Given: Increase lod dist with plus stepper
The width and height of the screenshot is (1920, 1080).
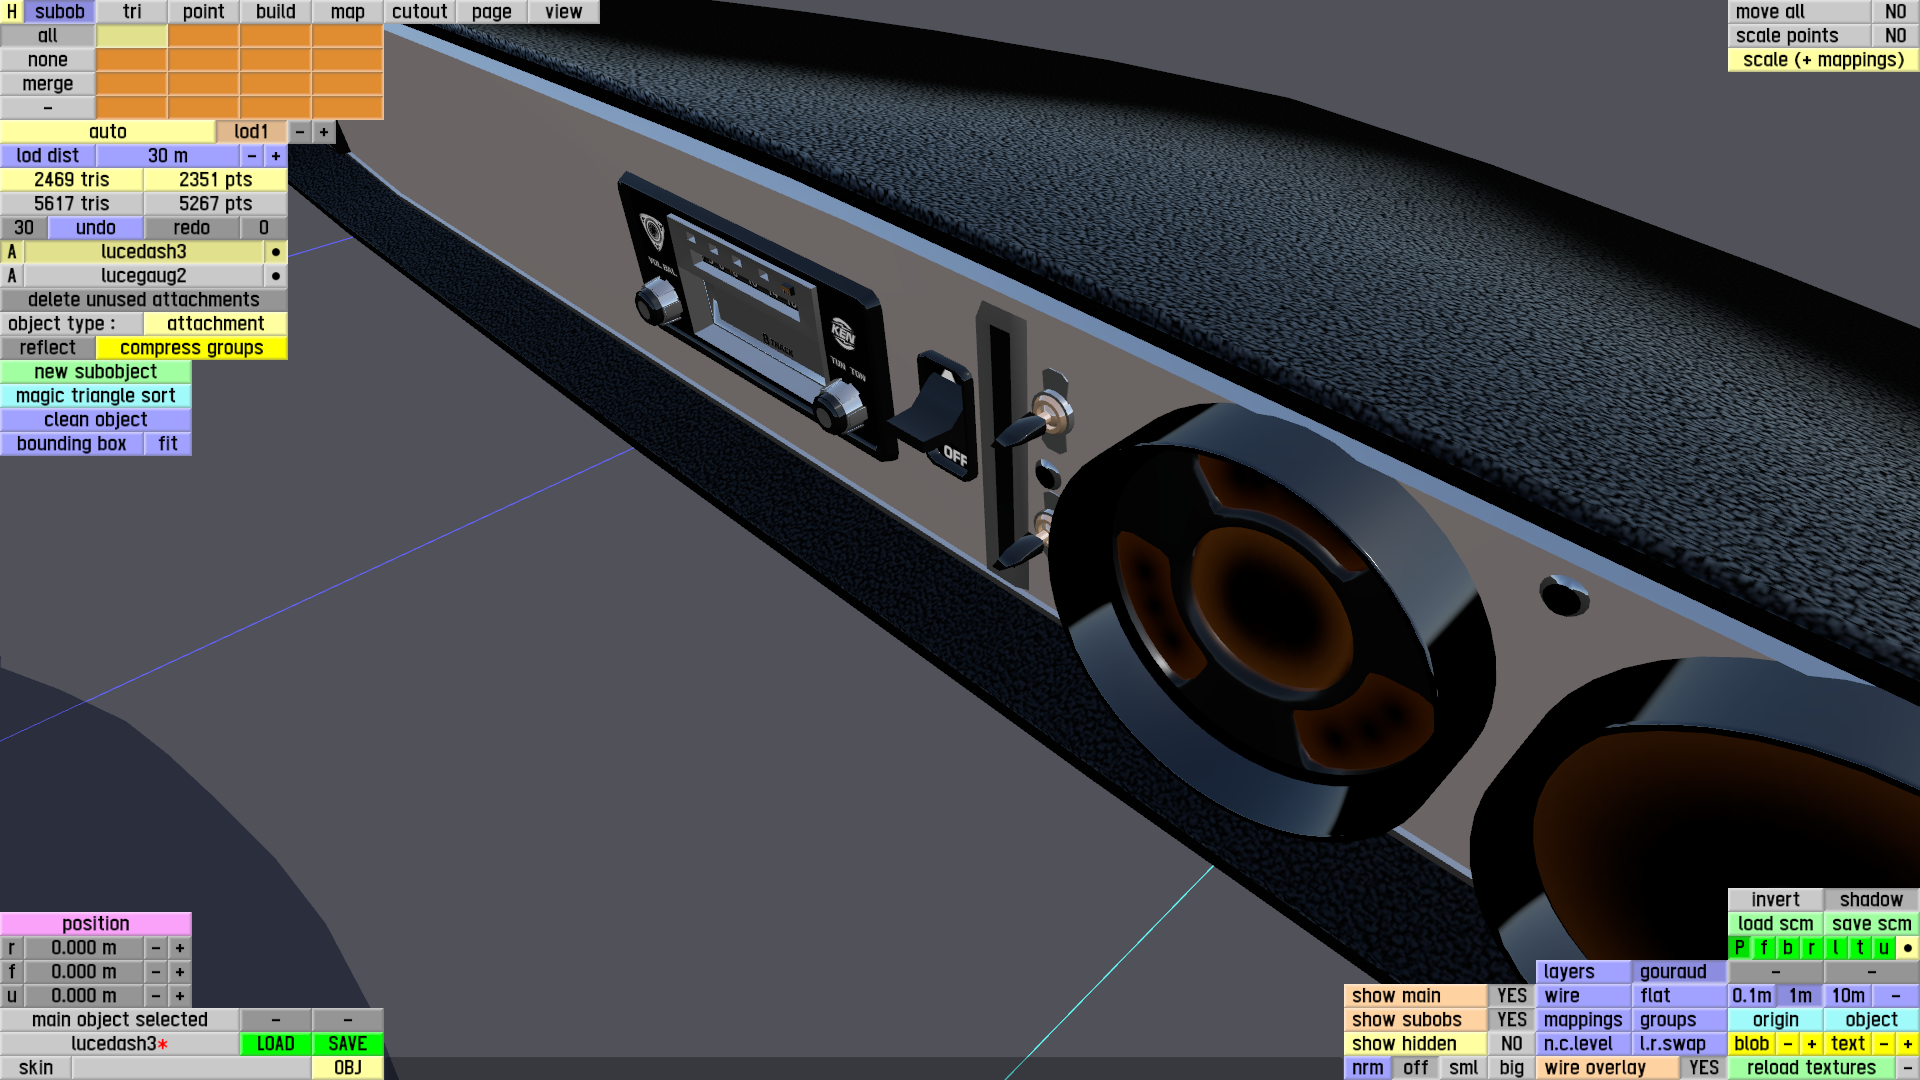Looking at the screenshot, I should pos(275,156).
